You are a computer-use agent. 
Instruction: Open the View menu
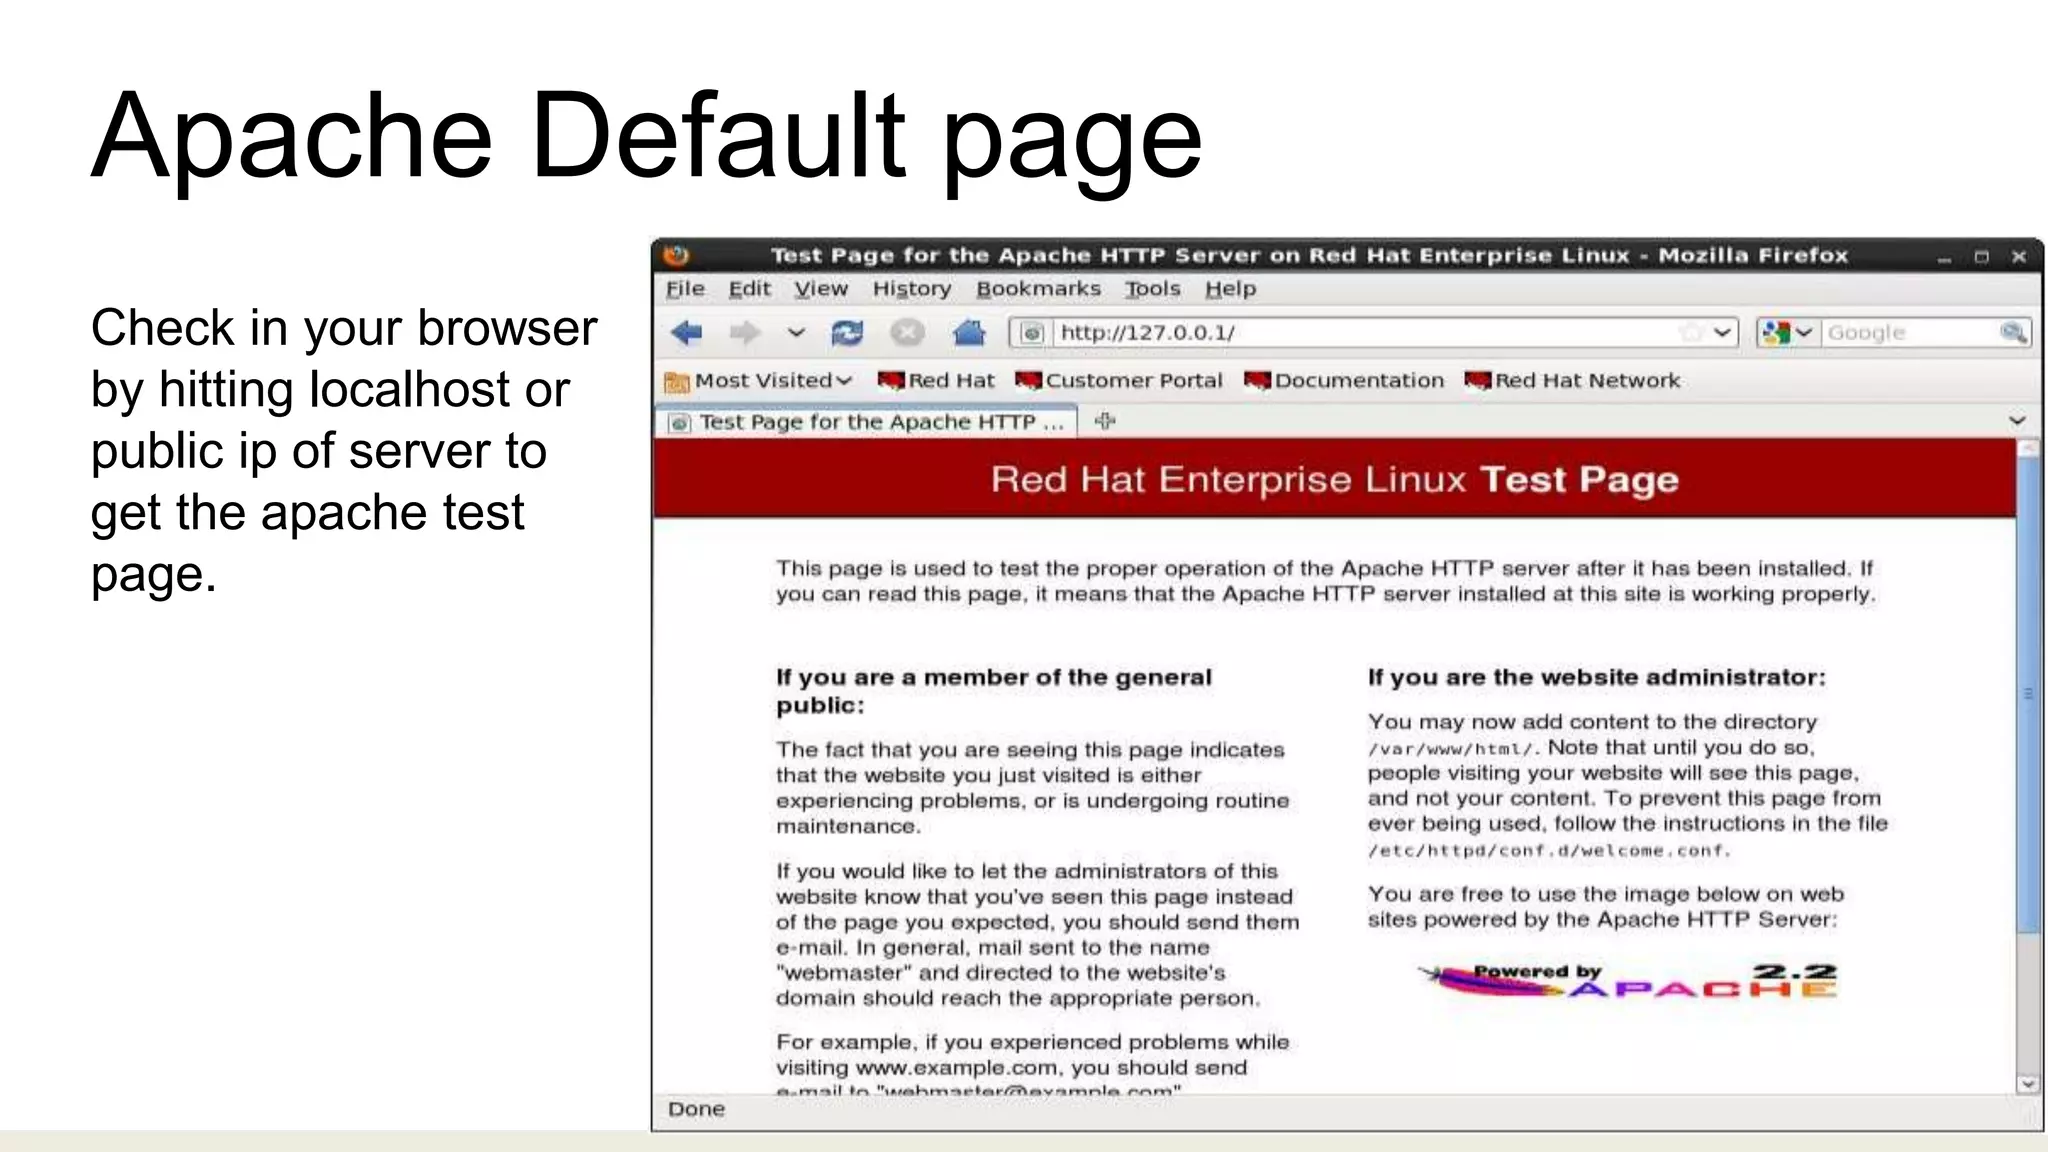coord(821,289)
